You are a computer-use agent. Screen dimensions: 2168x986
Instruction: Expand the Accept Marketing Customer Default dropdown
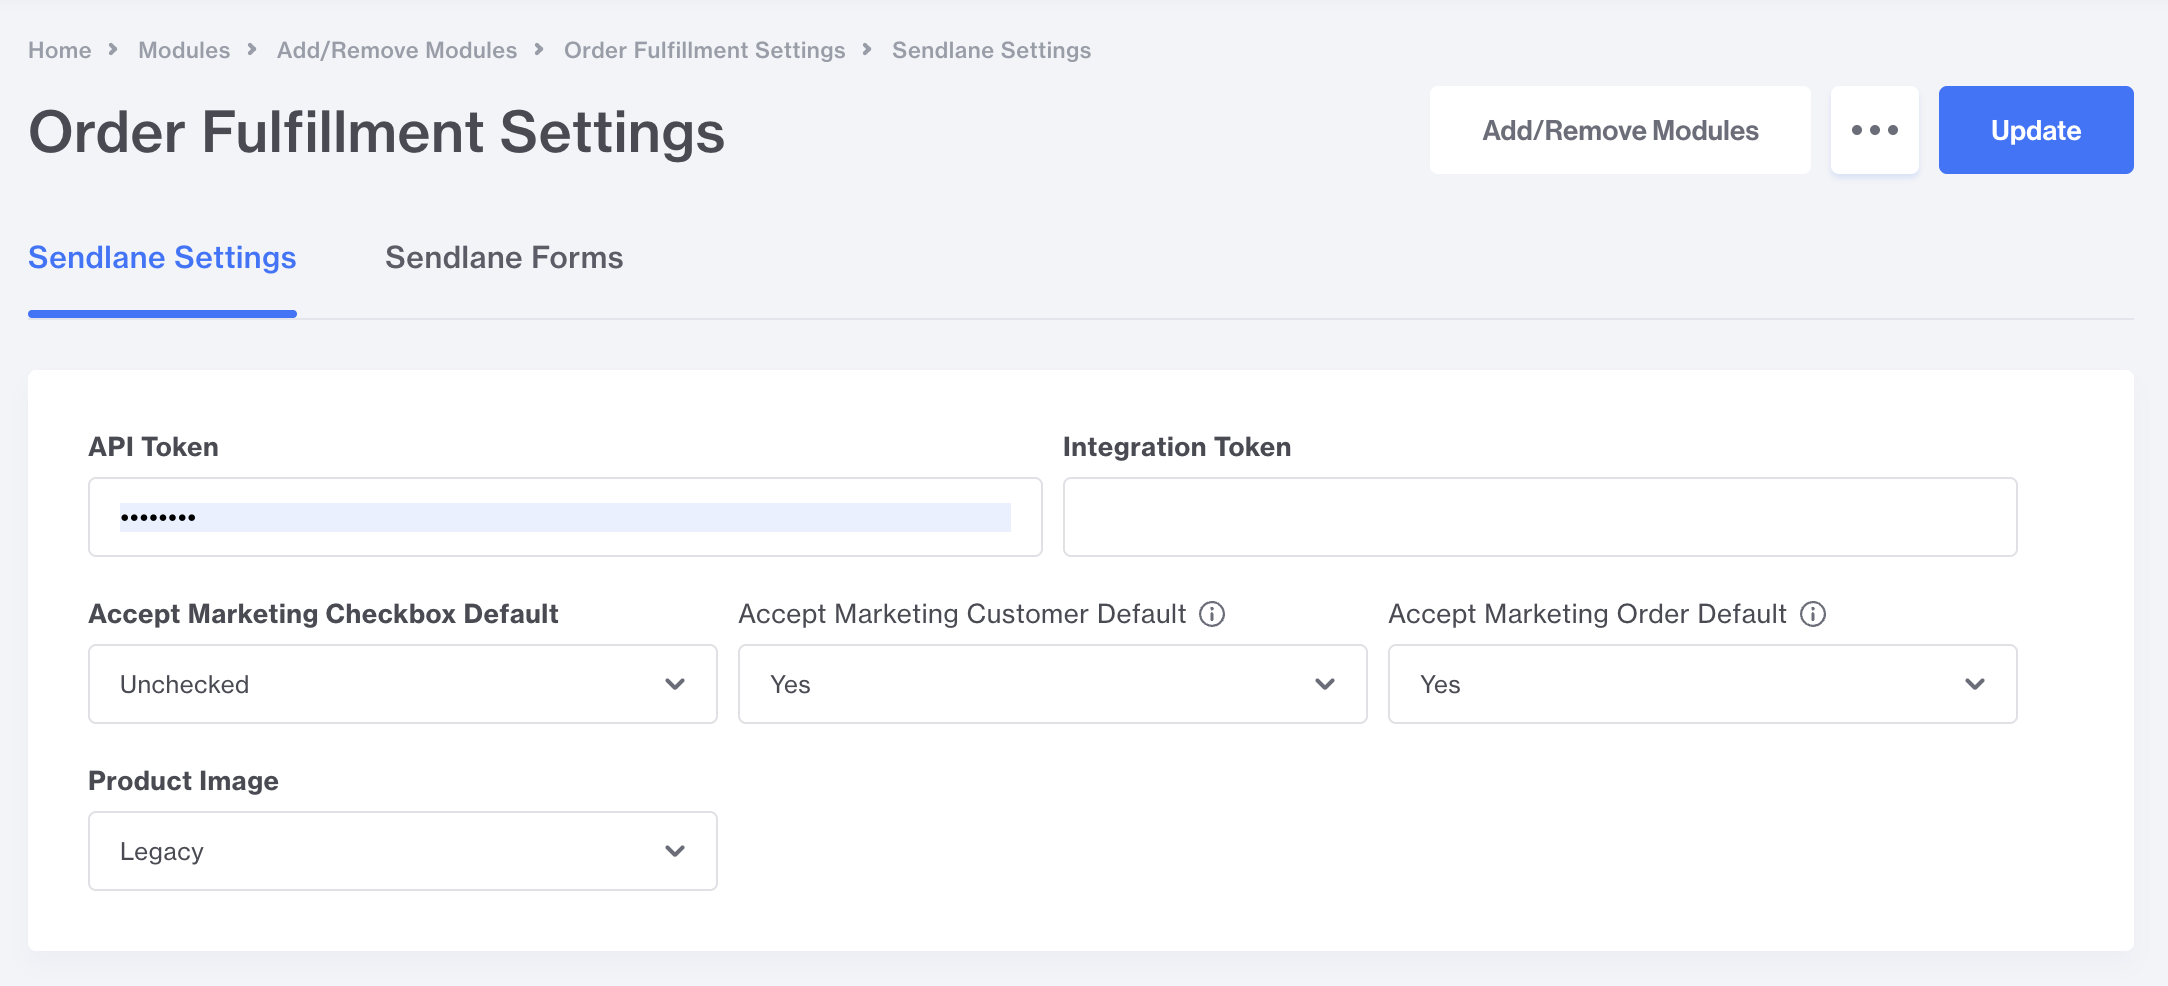pyautogui.click(x=1053, y=684)
